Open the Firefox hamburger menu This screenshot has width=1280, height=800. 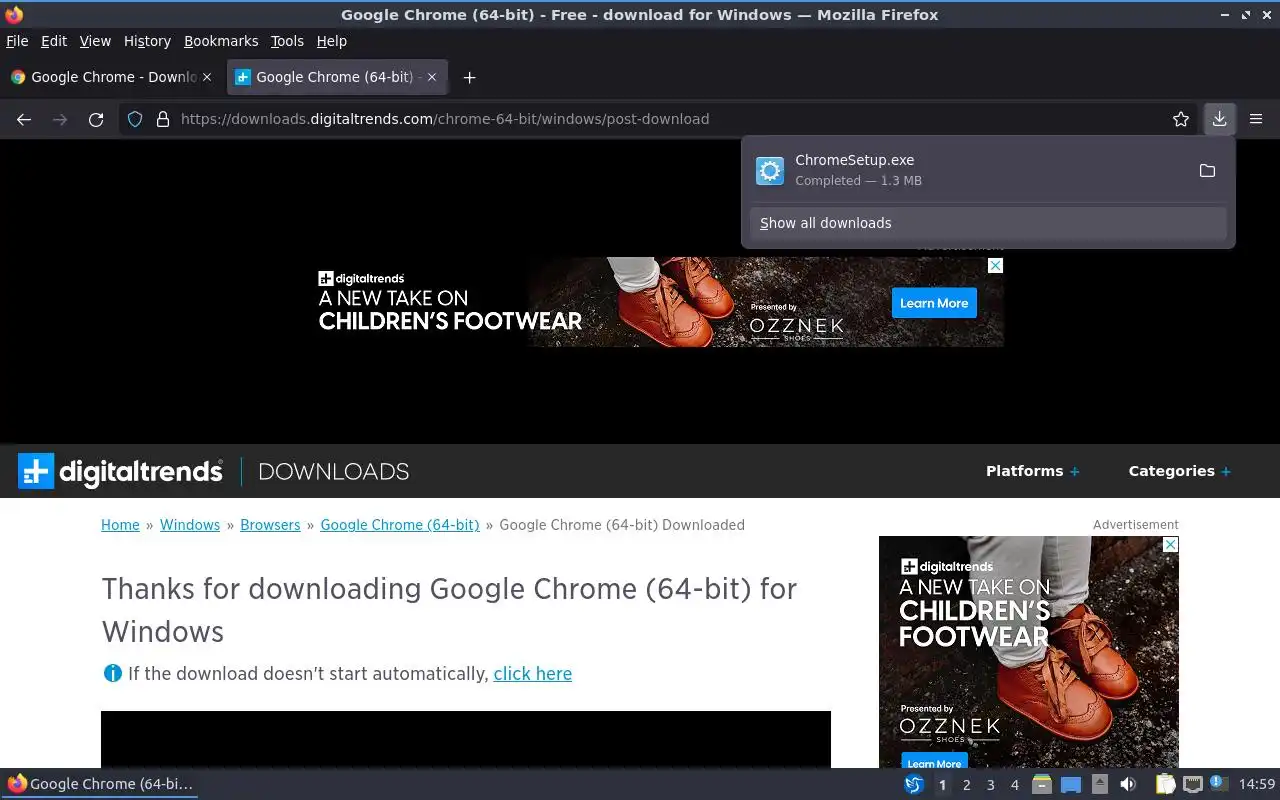[1256, 119]
